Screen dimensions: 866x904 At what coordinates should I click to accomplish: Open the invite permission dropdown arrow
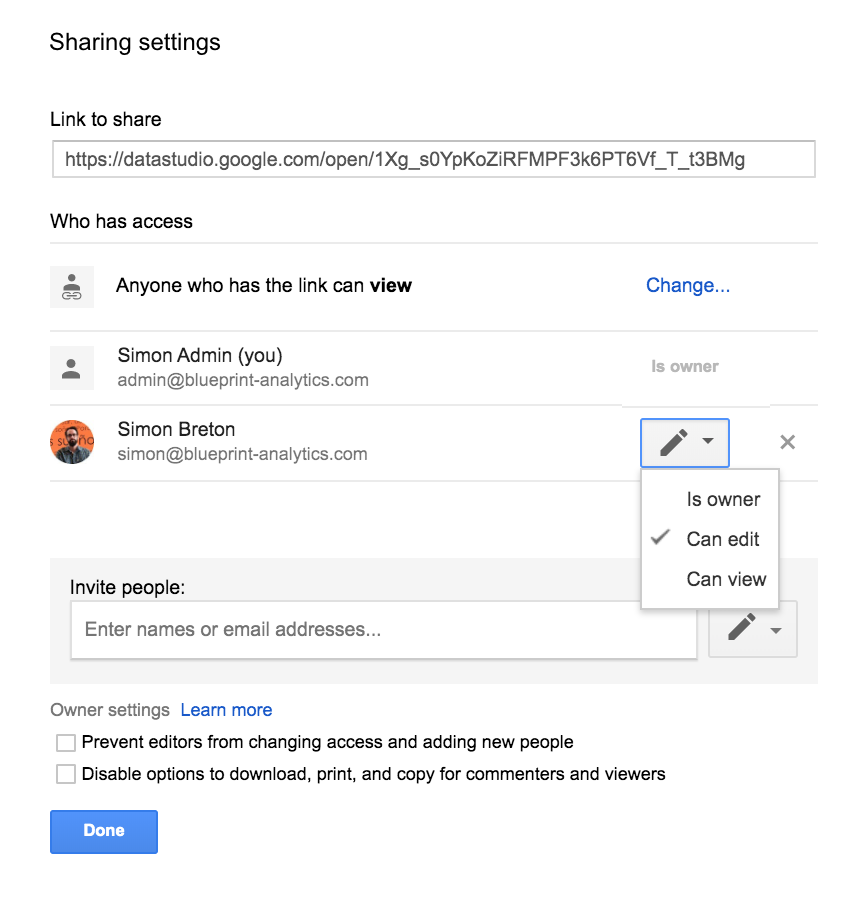(x=776, y=630)
